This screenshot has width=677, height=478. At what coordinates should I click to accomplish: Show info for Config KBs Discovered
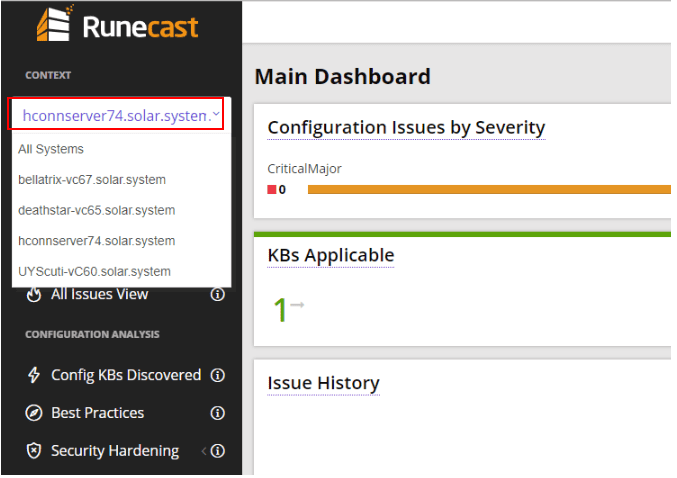217,375
